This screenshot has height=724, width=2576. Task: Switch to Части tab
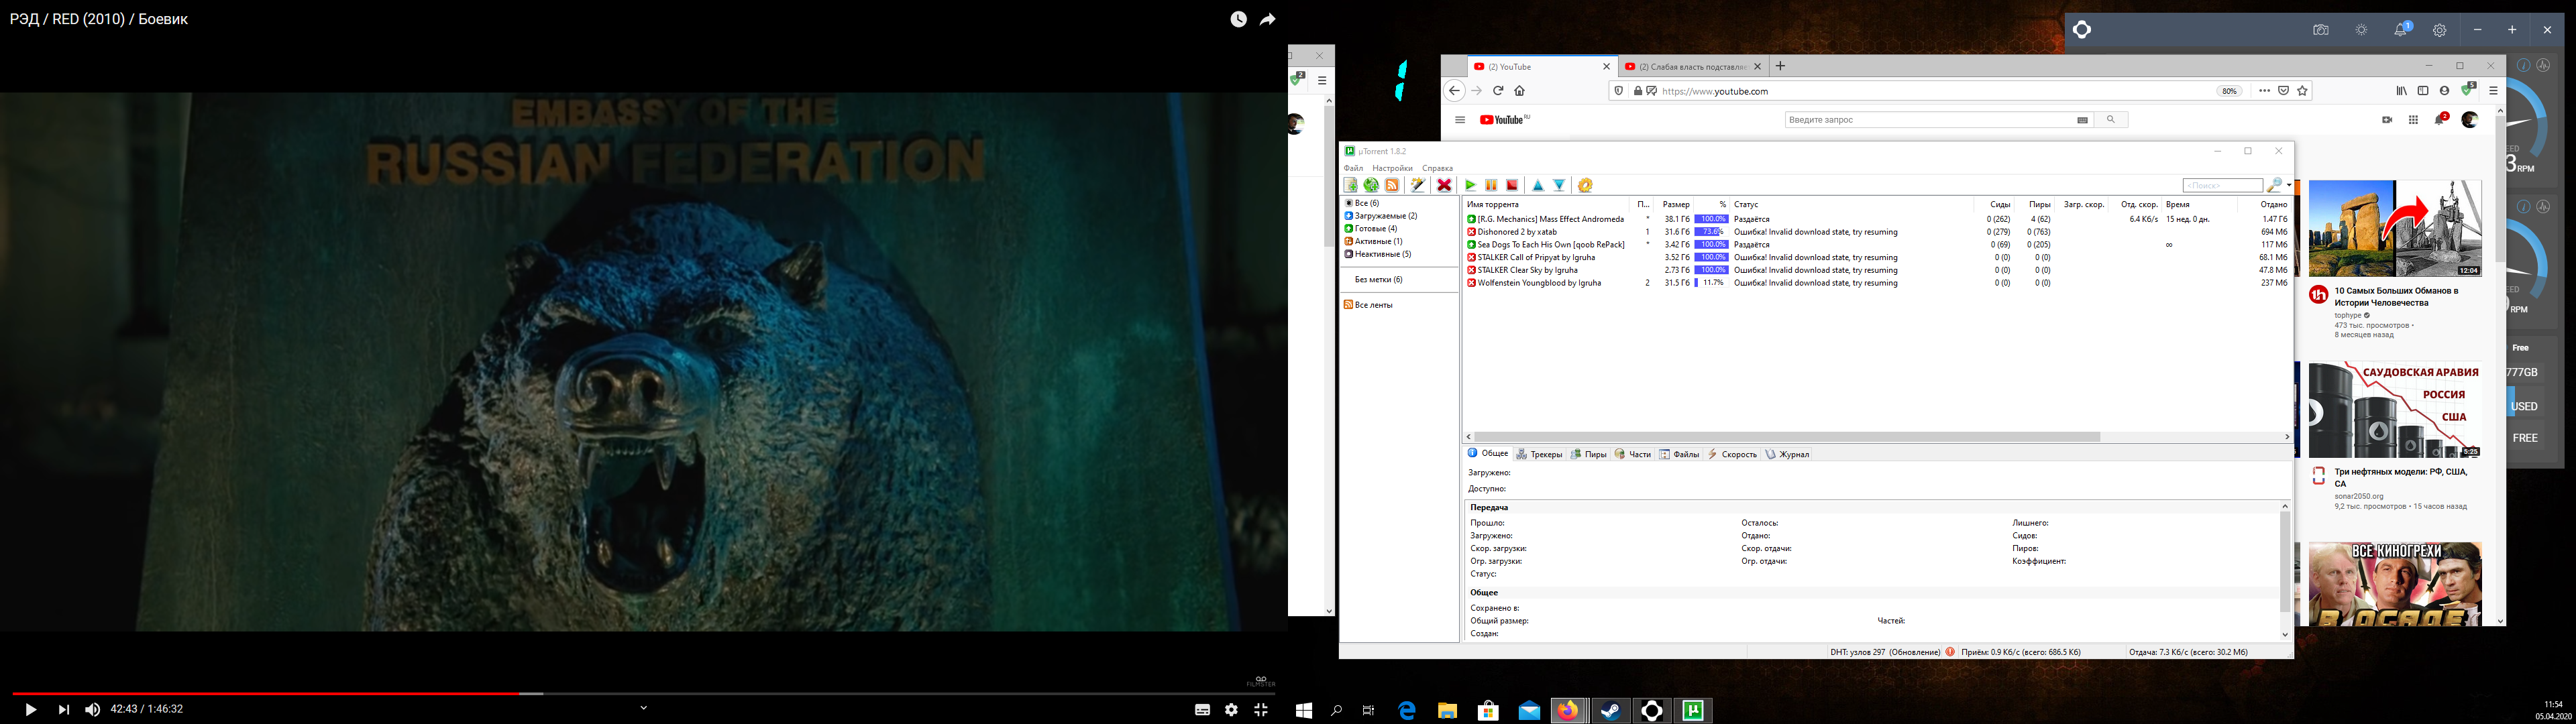click(1633, 454)
